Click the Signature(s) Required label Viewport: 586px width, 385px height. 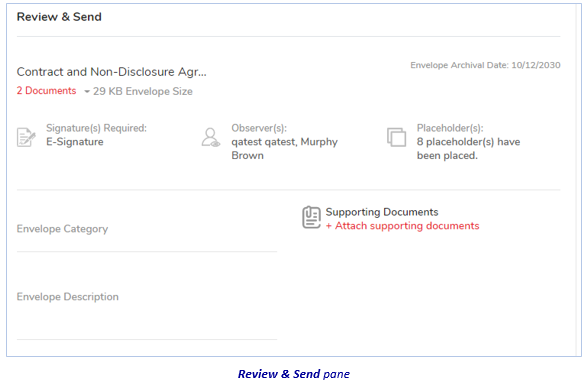click(x=96, y=128)
